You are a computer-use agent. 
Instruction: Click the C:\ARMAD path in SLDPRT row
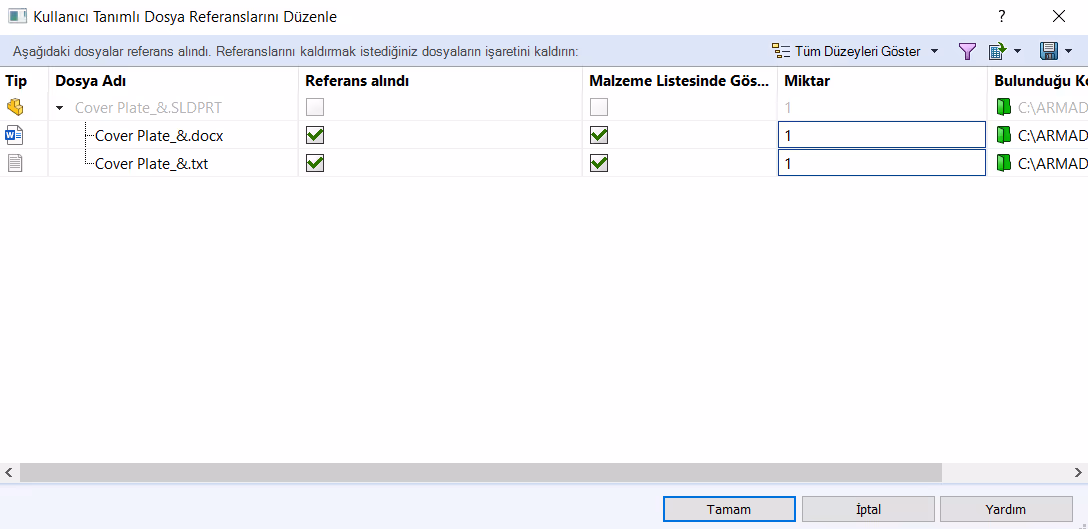(1052, 108)
